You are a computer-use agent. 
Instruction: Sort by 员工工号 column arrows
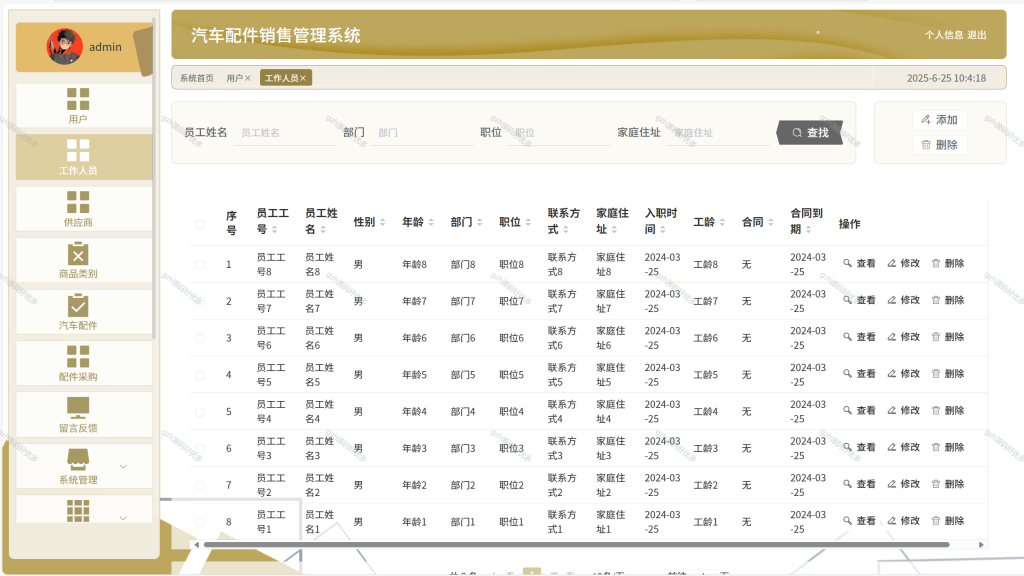[x=275, y=229]
